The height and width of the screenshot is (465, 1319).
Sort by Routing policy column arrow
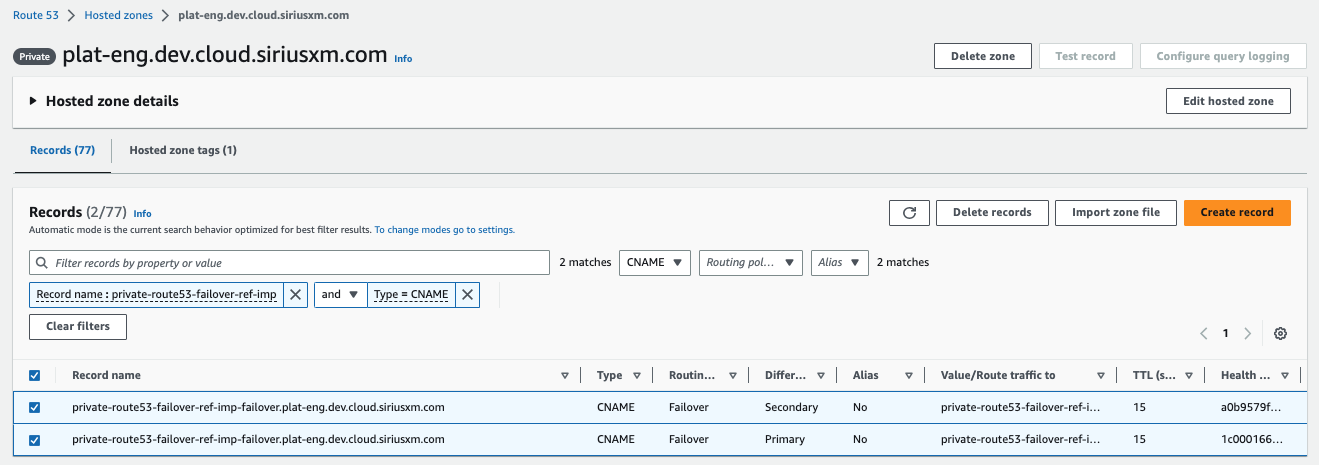[x=733, y=375]
